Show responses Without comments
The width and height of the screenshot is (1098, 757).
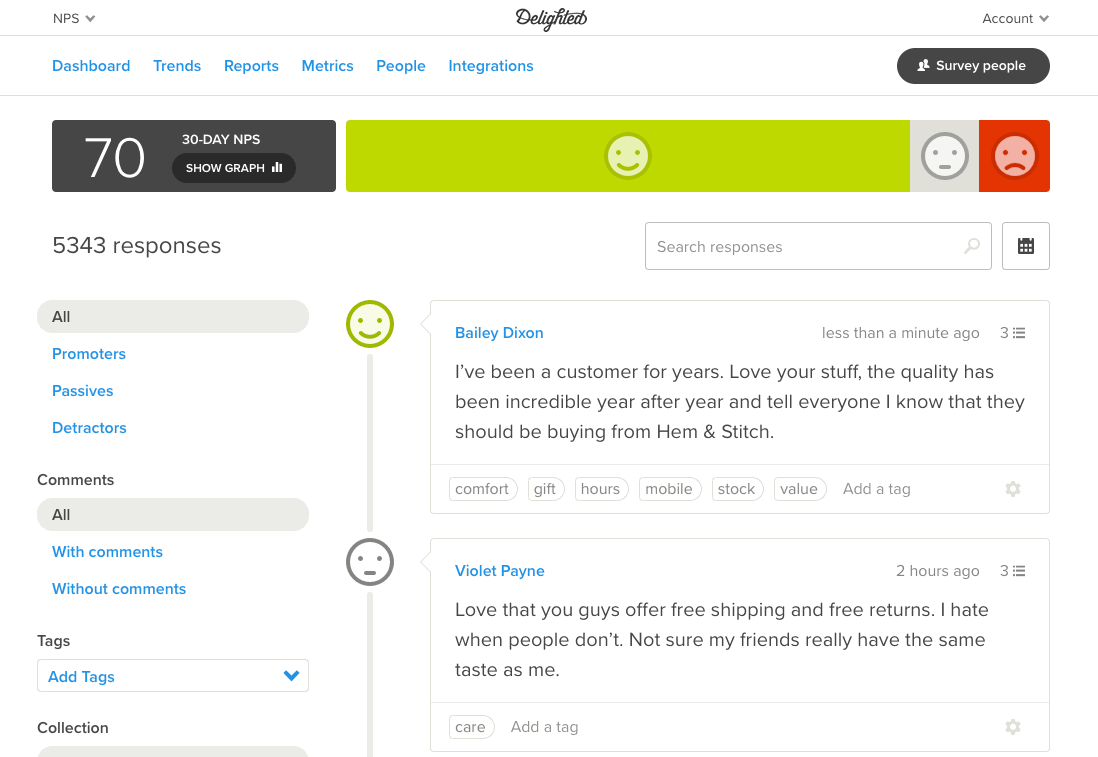(119, 589)
